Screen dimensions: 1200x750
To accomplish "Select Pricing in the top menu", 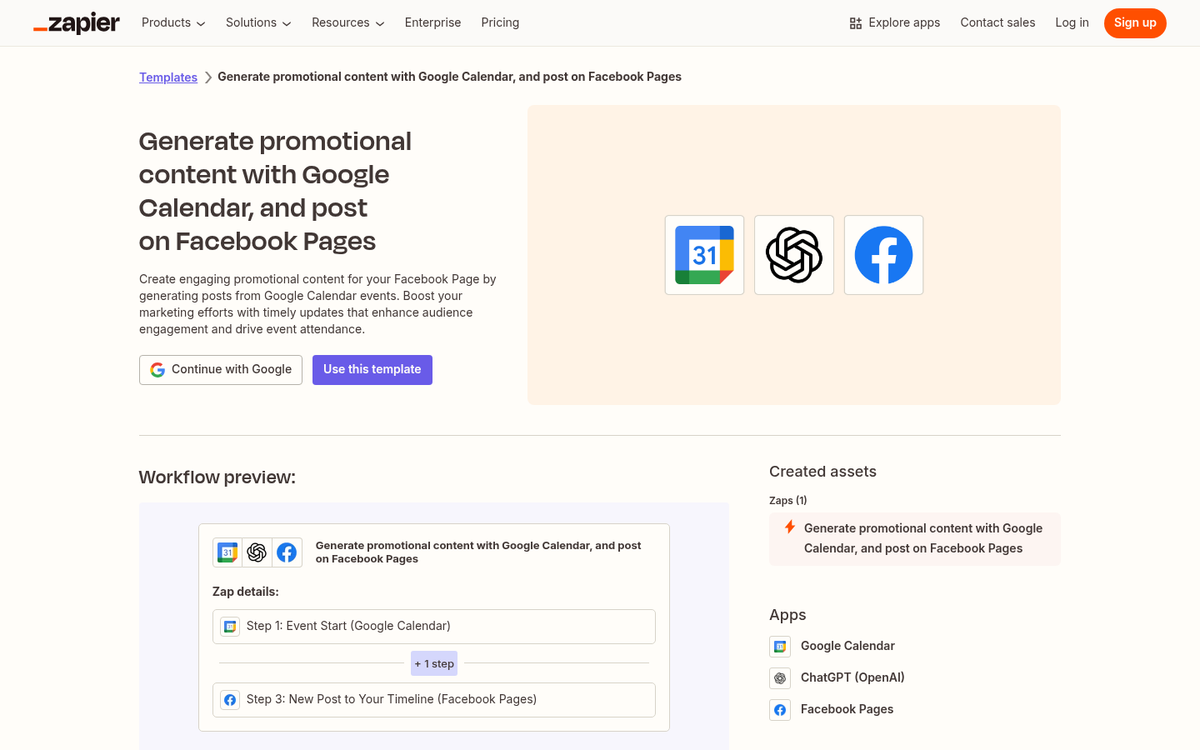I will (500, 22).
